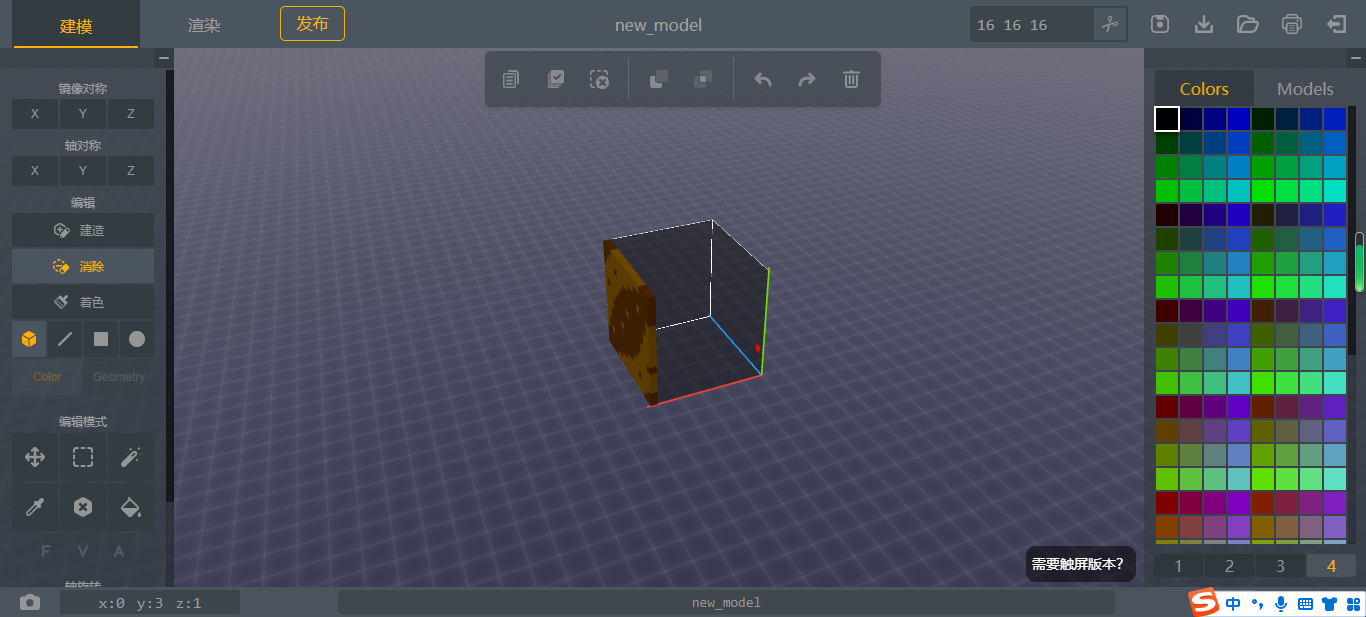The image size is (1366, 617).
Task: Click the scissors crop size icon
Action: pyautogui.click(x=1109, y=24)
